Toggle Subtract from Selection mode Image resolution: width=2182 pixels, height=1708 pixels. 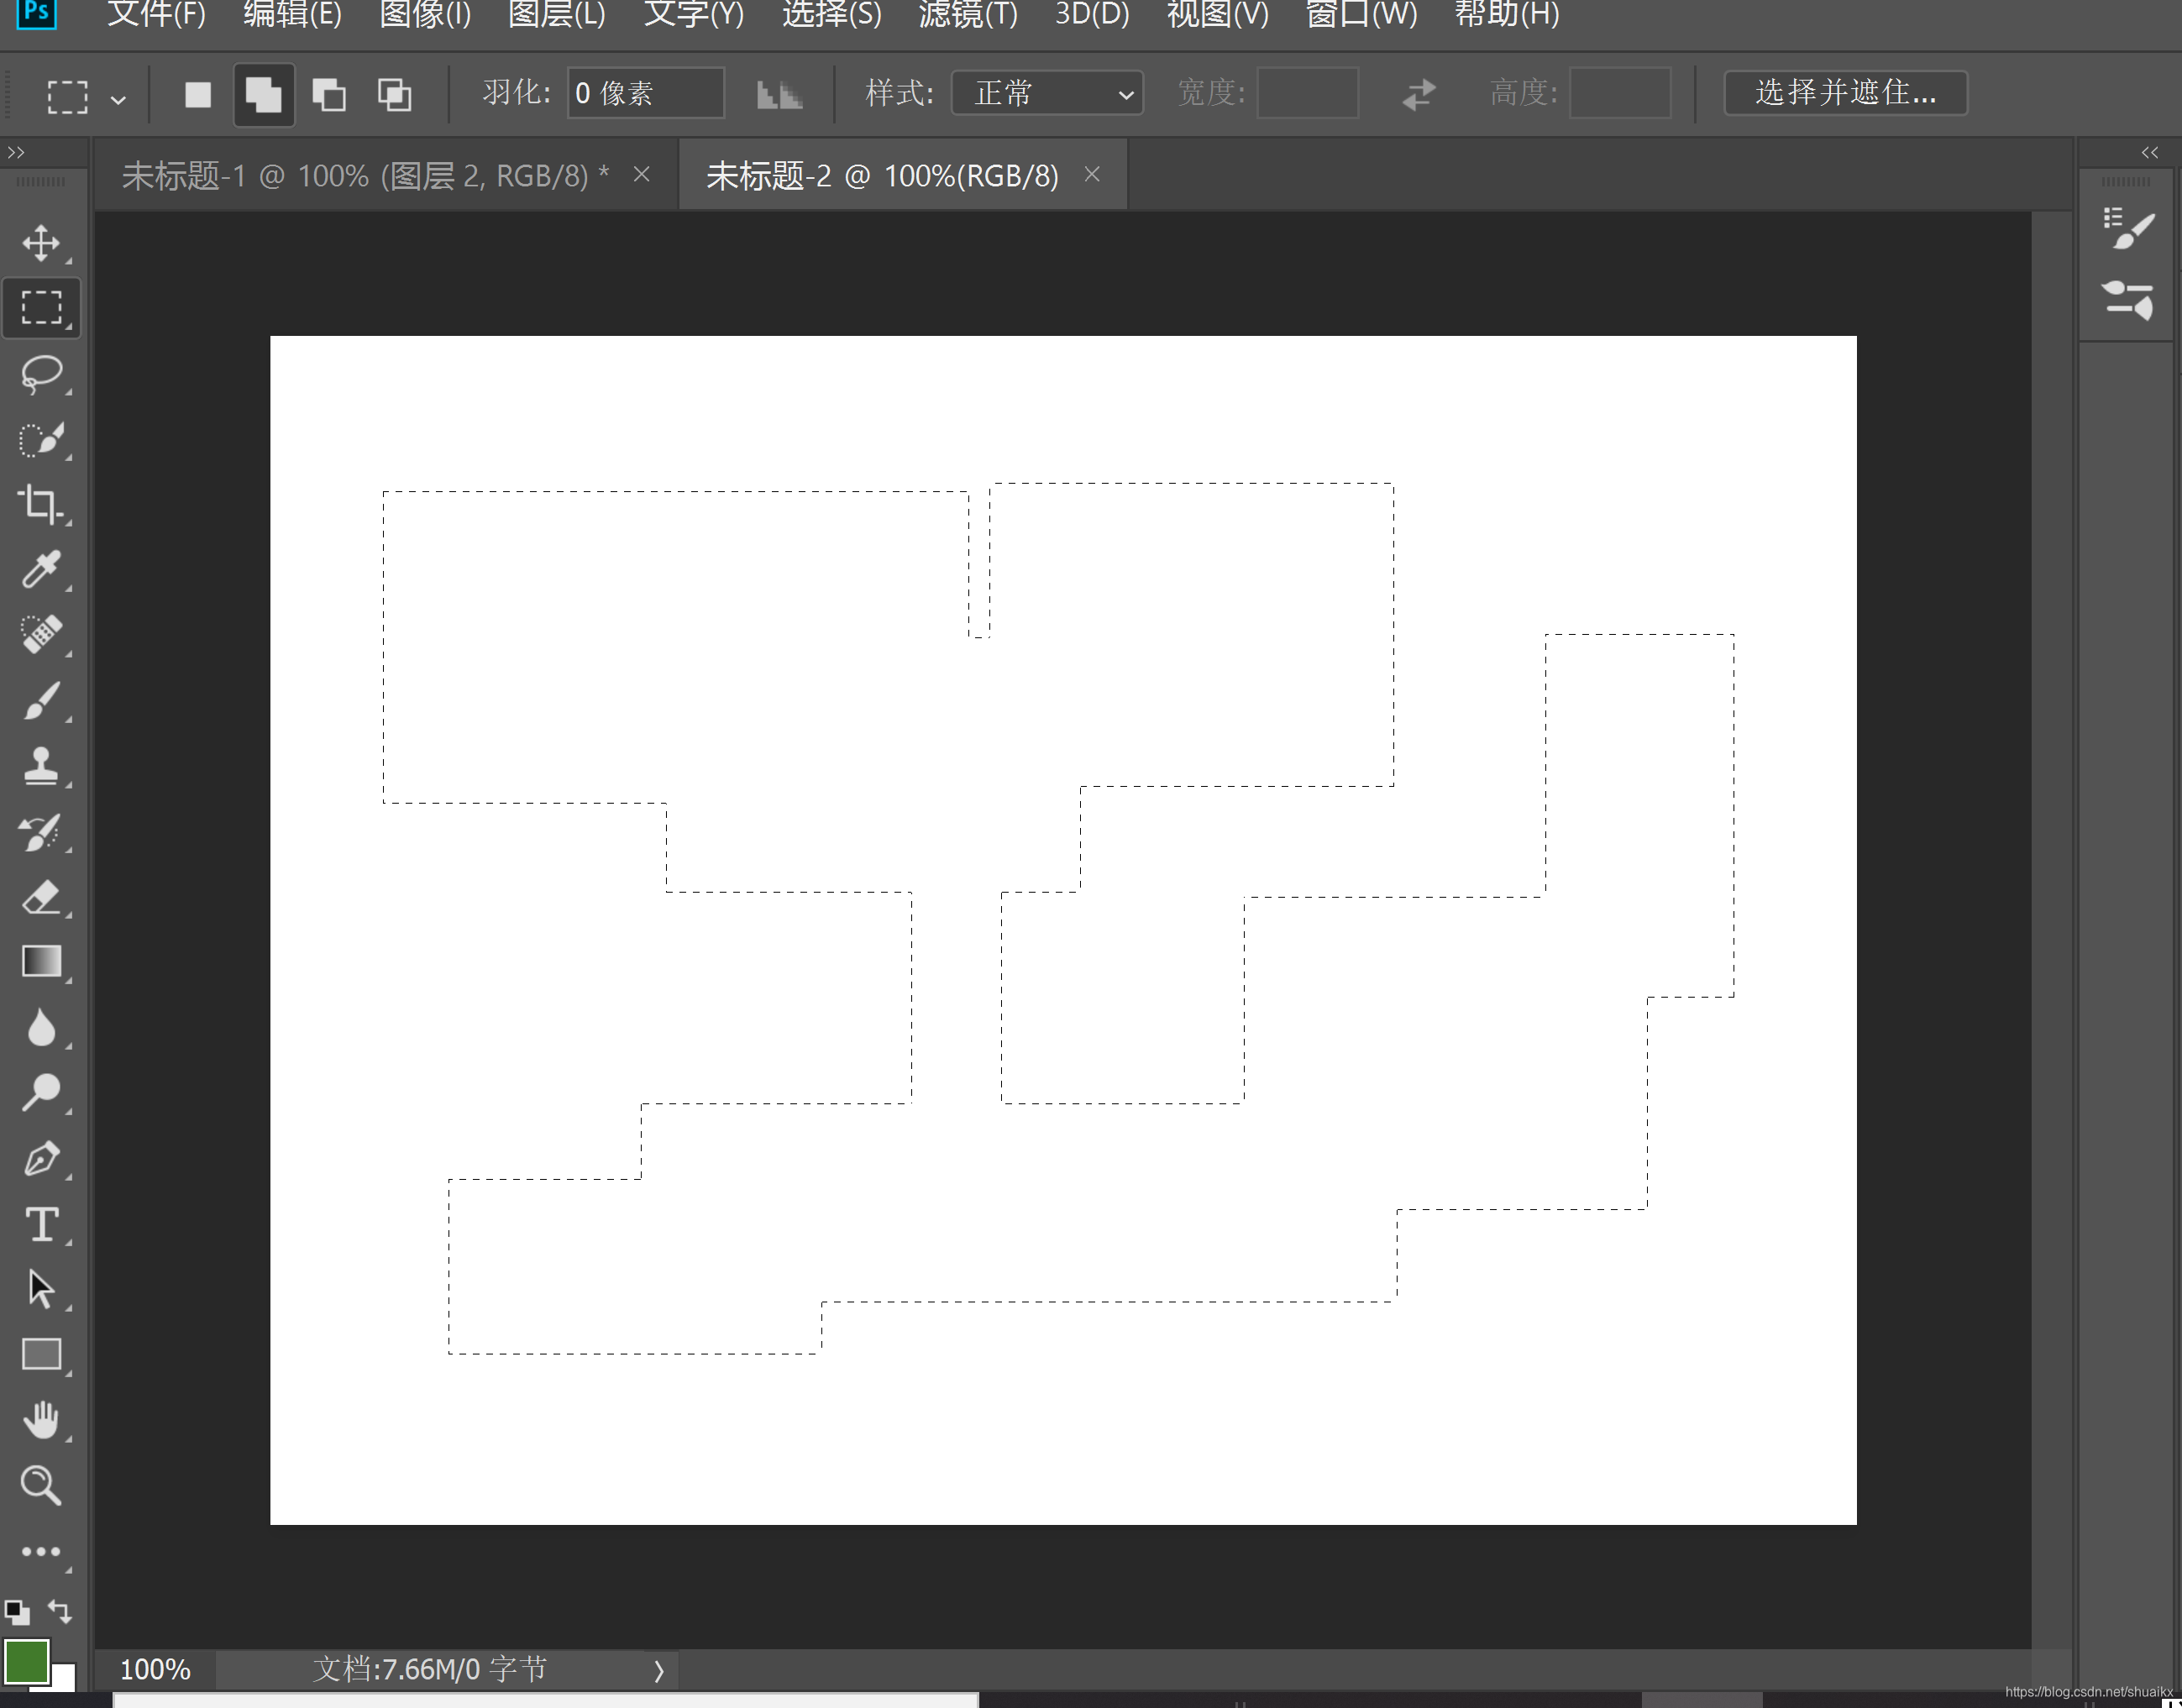[x=329, y=95]
